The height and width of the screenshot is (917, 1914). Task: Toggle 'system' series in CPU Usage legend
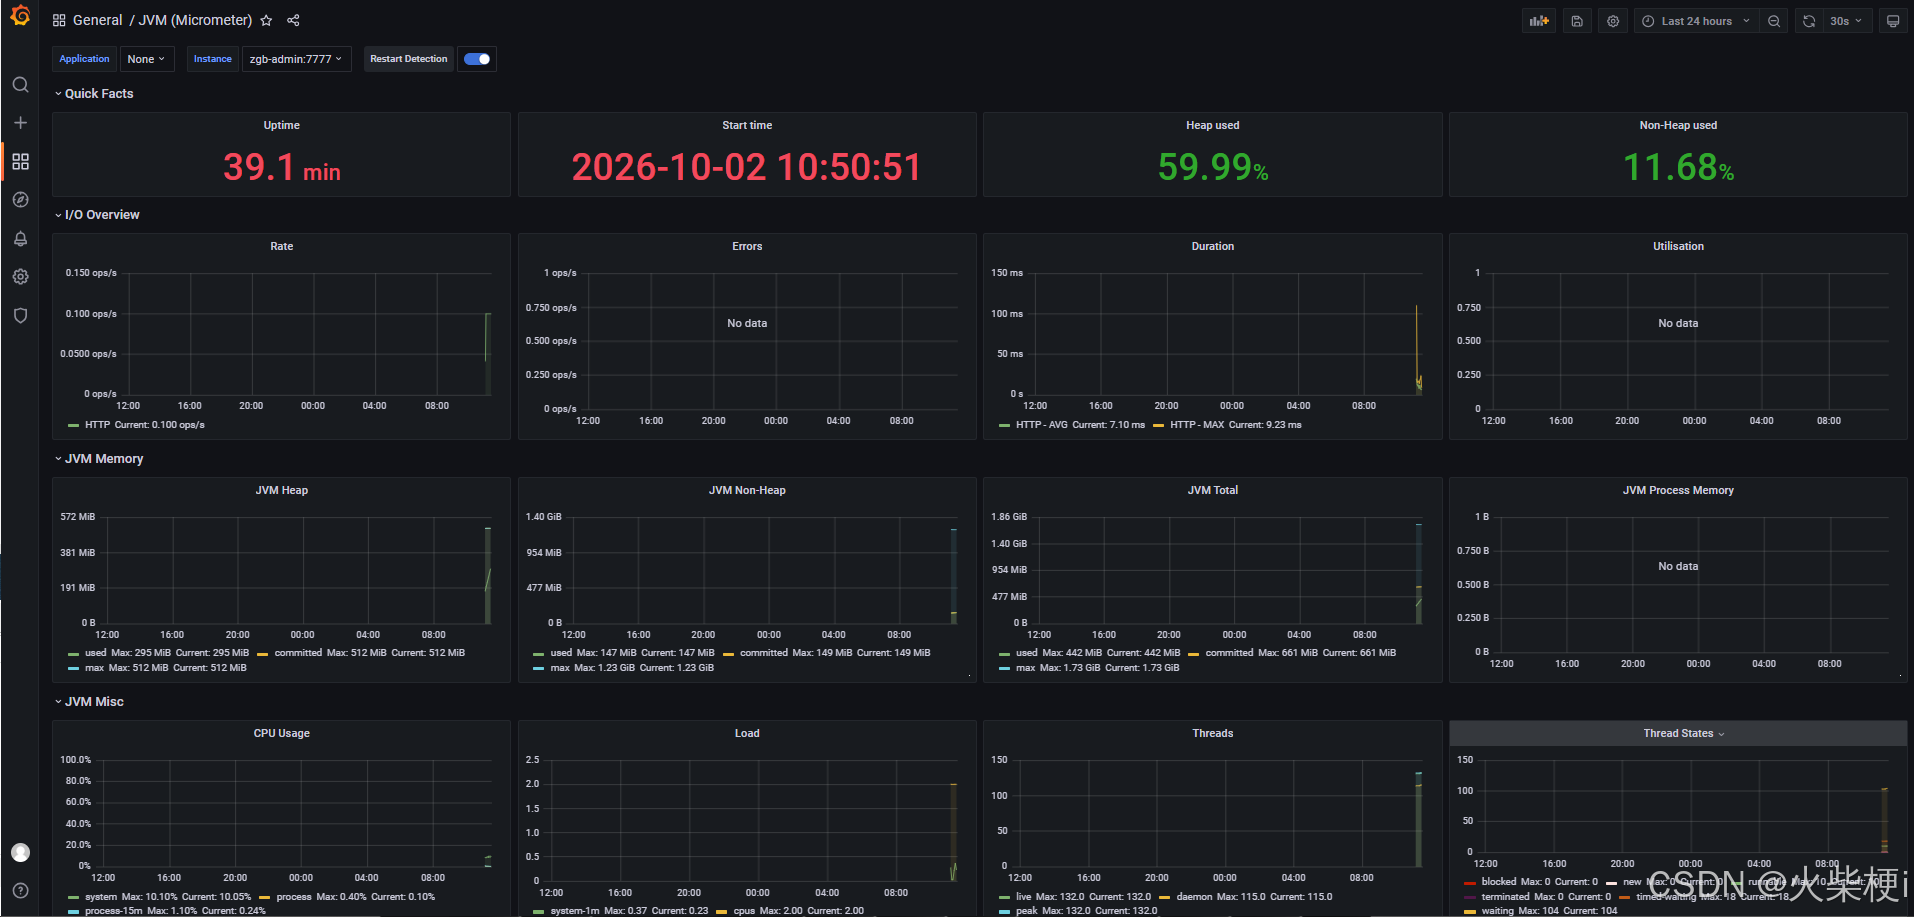[101, 897]
